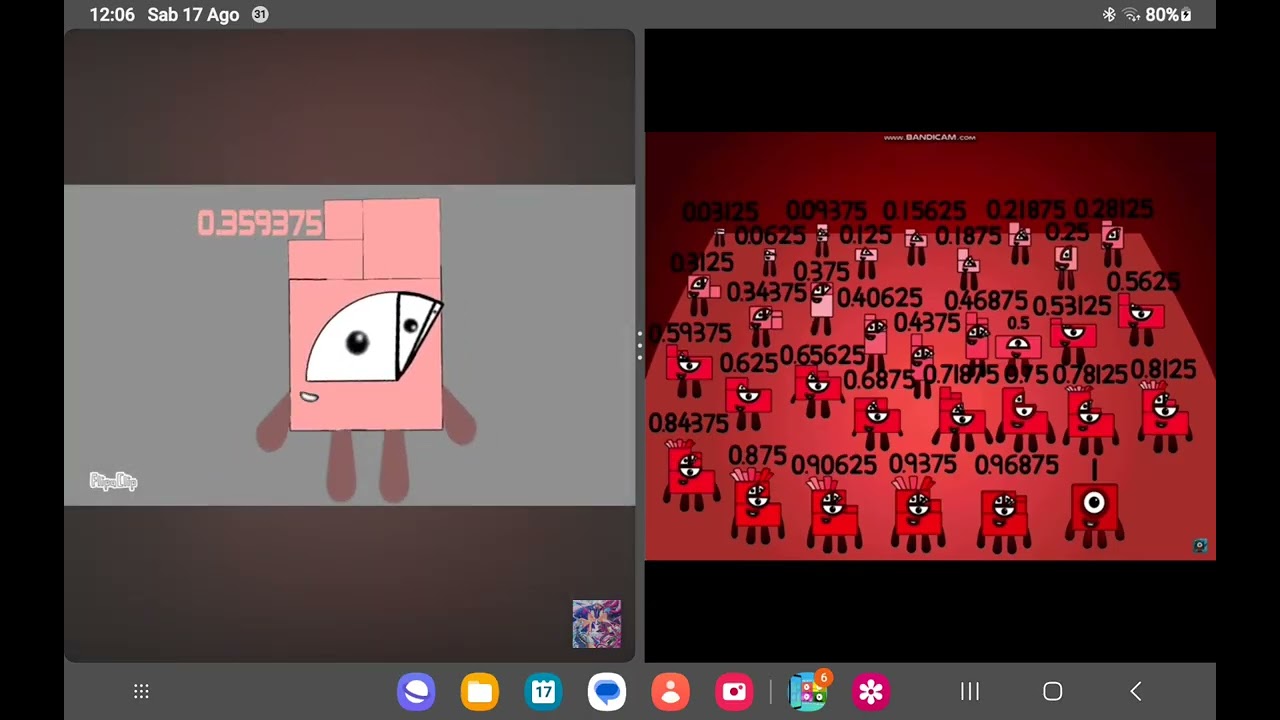The height and width of the screenshot is (720, 1280).
Task: Open the Calendar app showing 17
Action: pyautogui.click(x=543, y=691)
